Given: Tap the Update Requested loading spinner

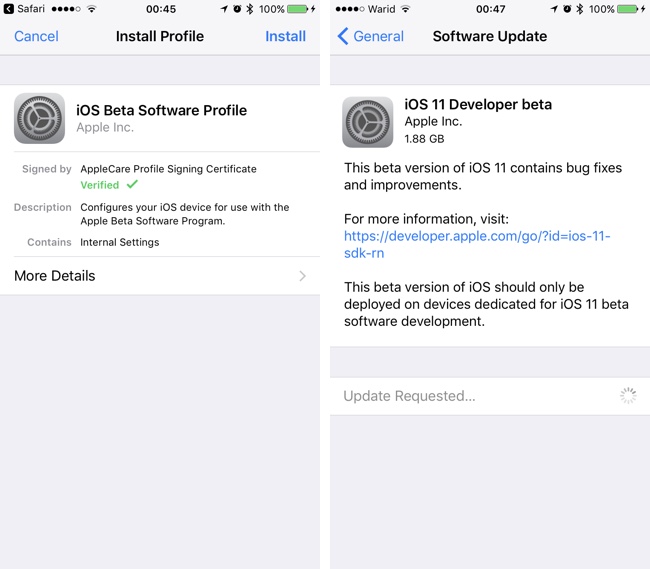Looking at the screenshot, I should tap(628, 396).
